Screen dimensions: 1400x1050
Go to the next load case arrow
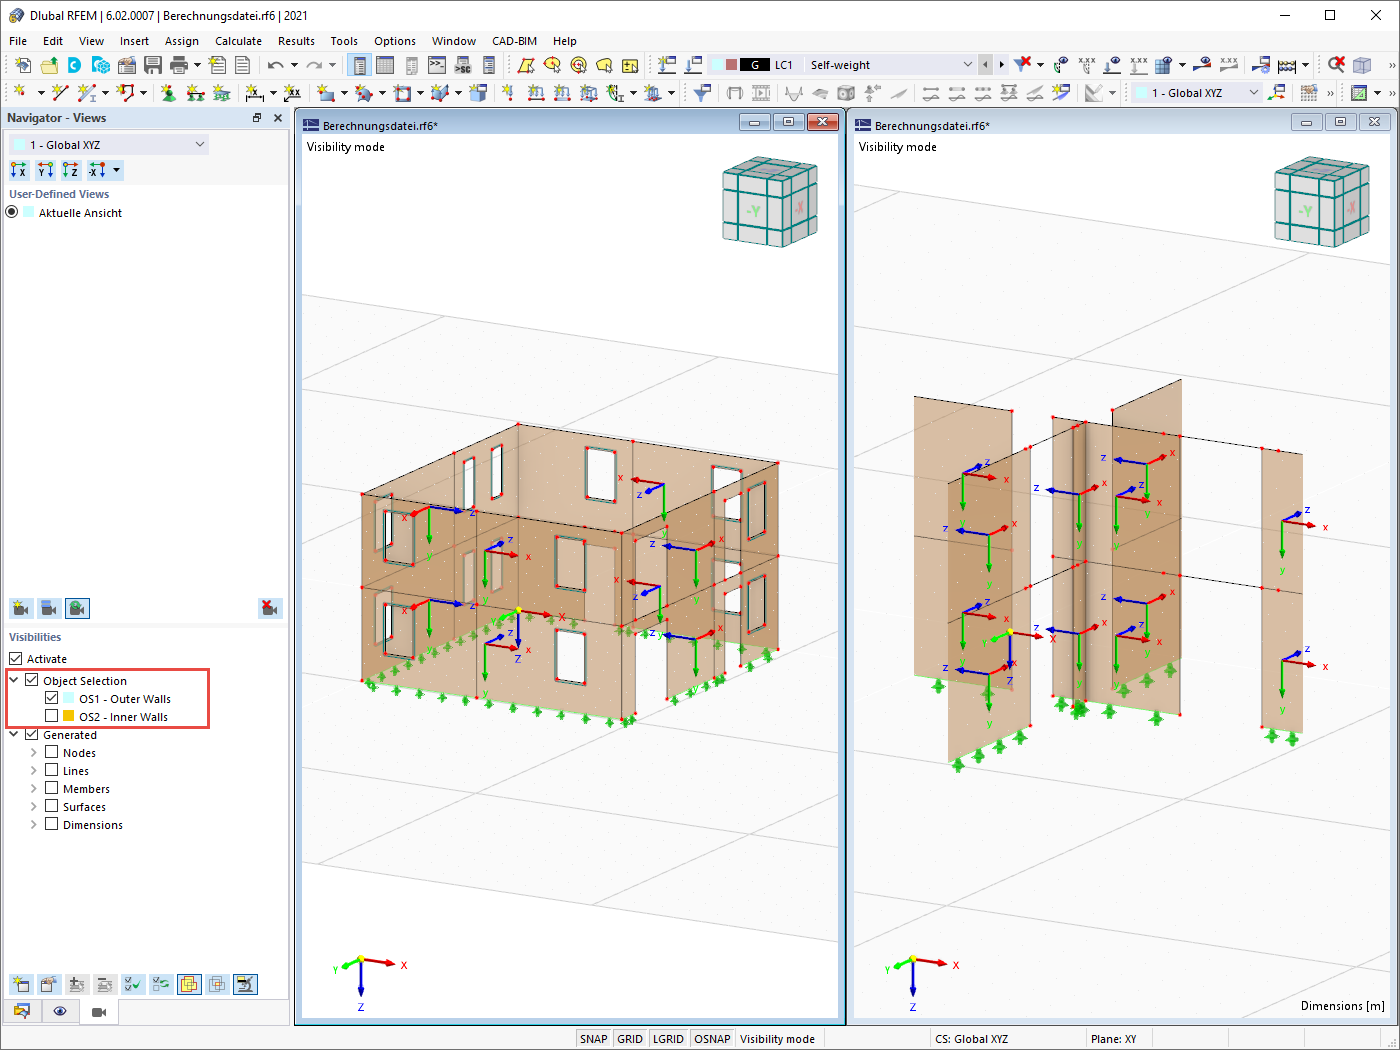[1001, 65]
